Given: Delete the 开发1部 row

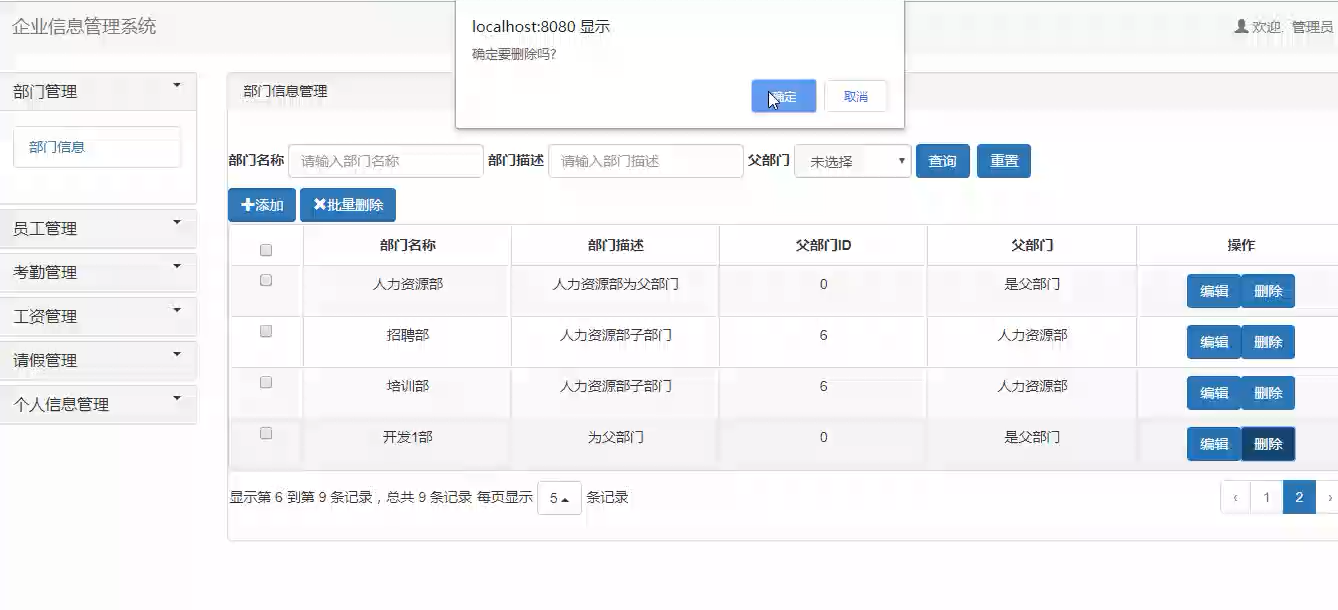Looking at the screenshot, I should pyautogui.click(x=1268, y=444).
